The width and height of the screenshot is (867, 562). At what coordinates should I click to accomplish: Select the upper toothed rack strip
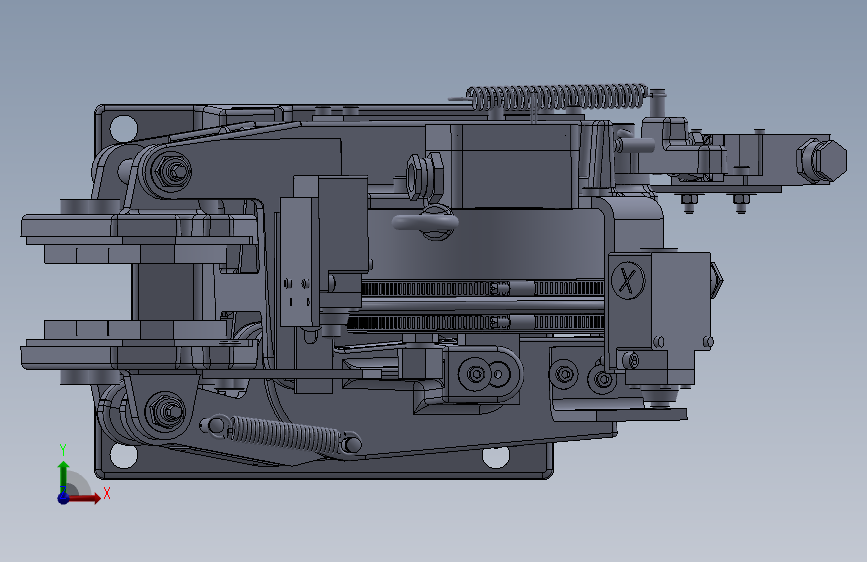point(482,288)
